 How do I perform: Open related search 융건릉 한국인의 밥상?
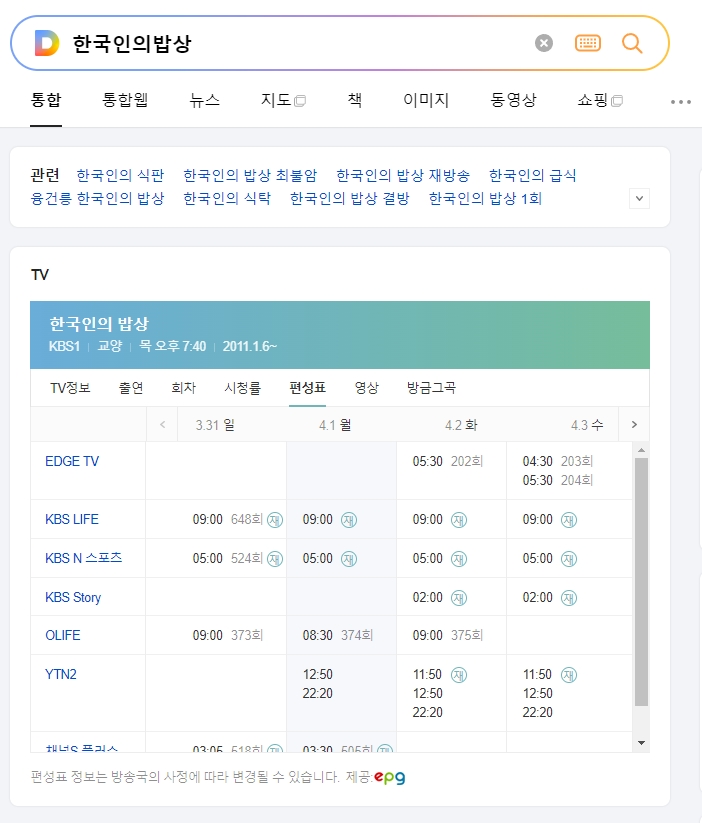tap(98, 198)
